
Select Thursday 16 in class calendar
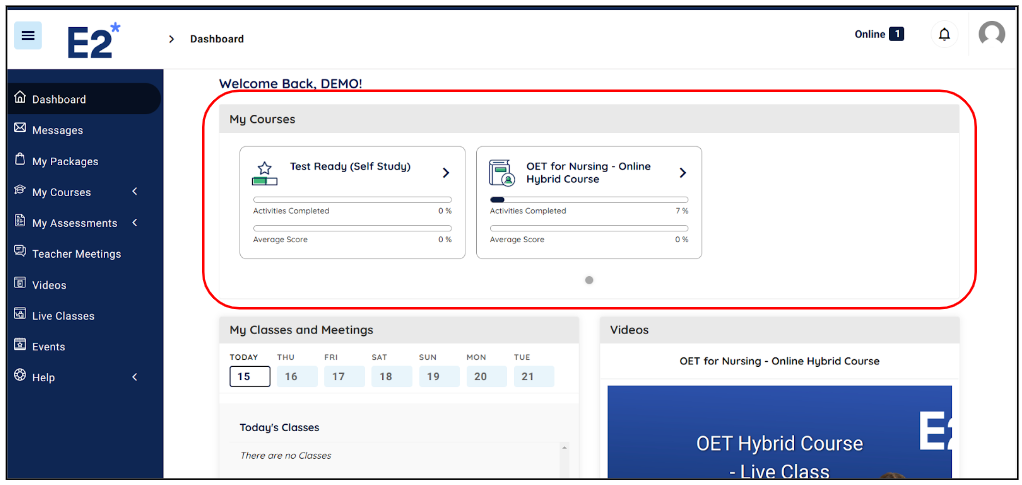[x=290, y=376]
